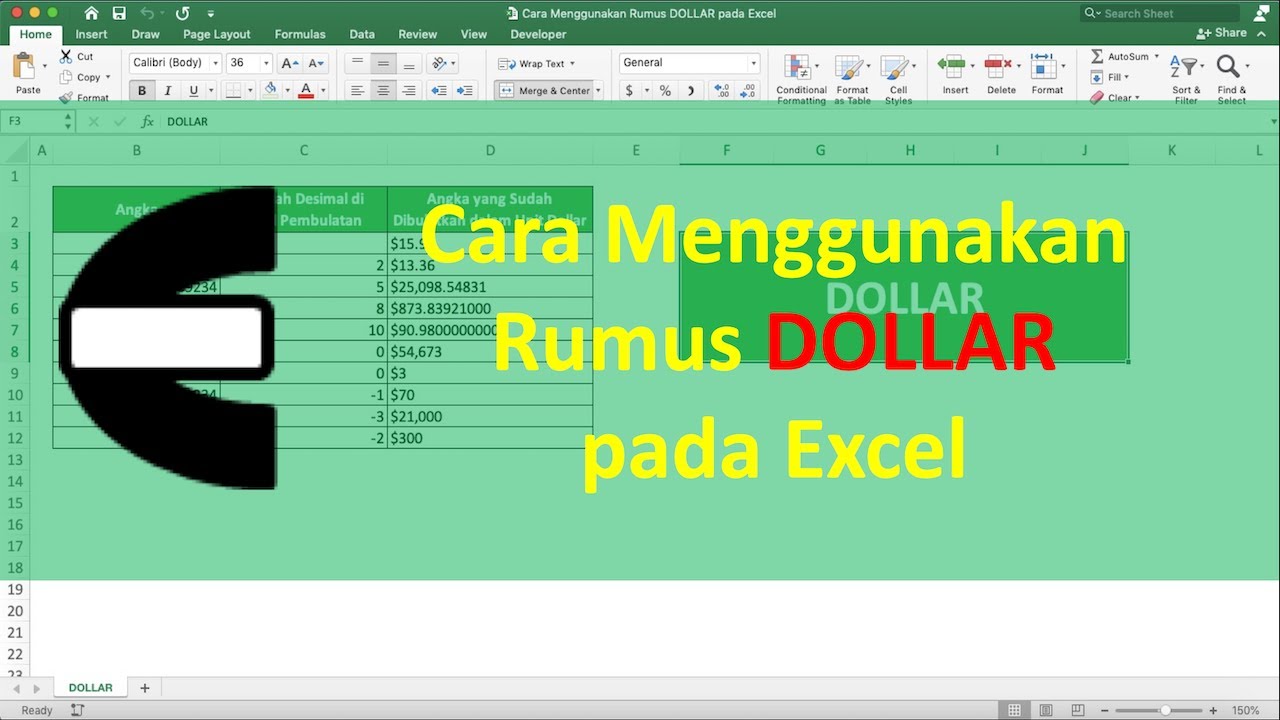Image resolution: width=1280 pixels, height=720 pixels.
Task: Toggle underline formatting
Action: (193, 91)
